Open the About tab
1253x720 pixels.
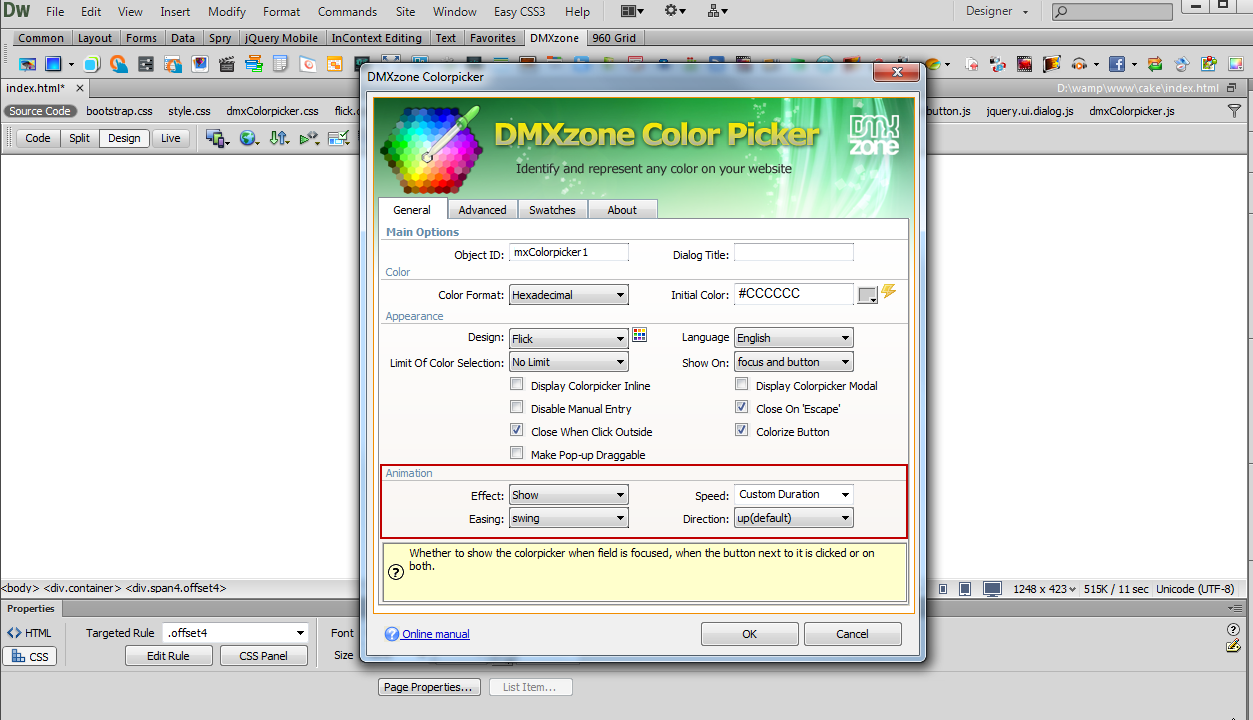[x=622, y=210]
